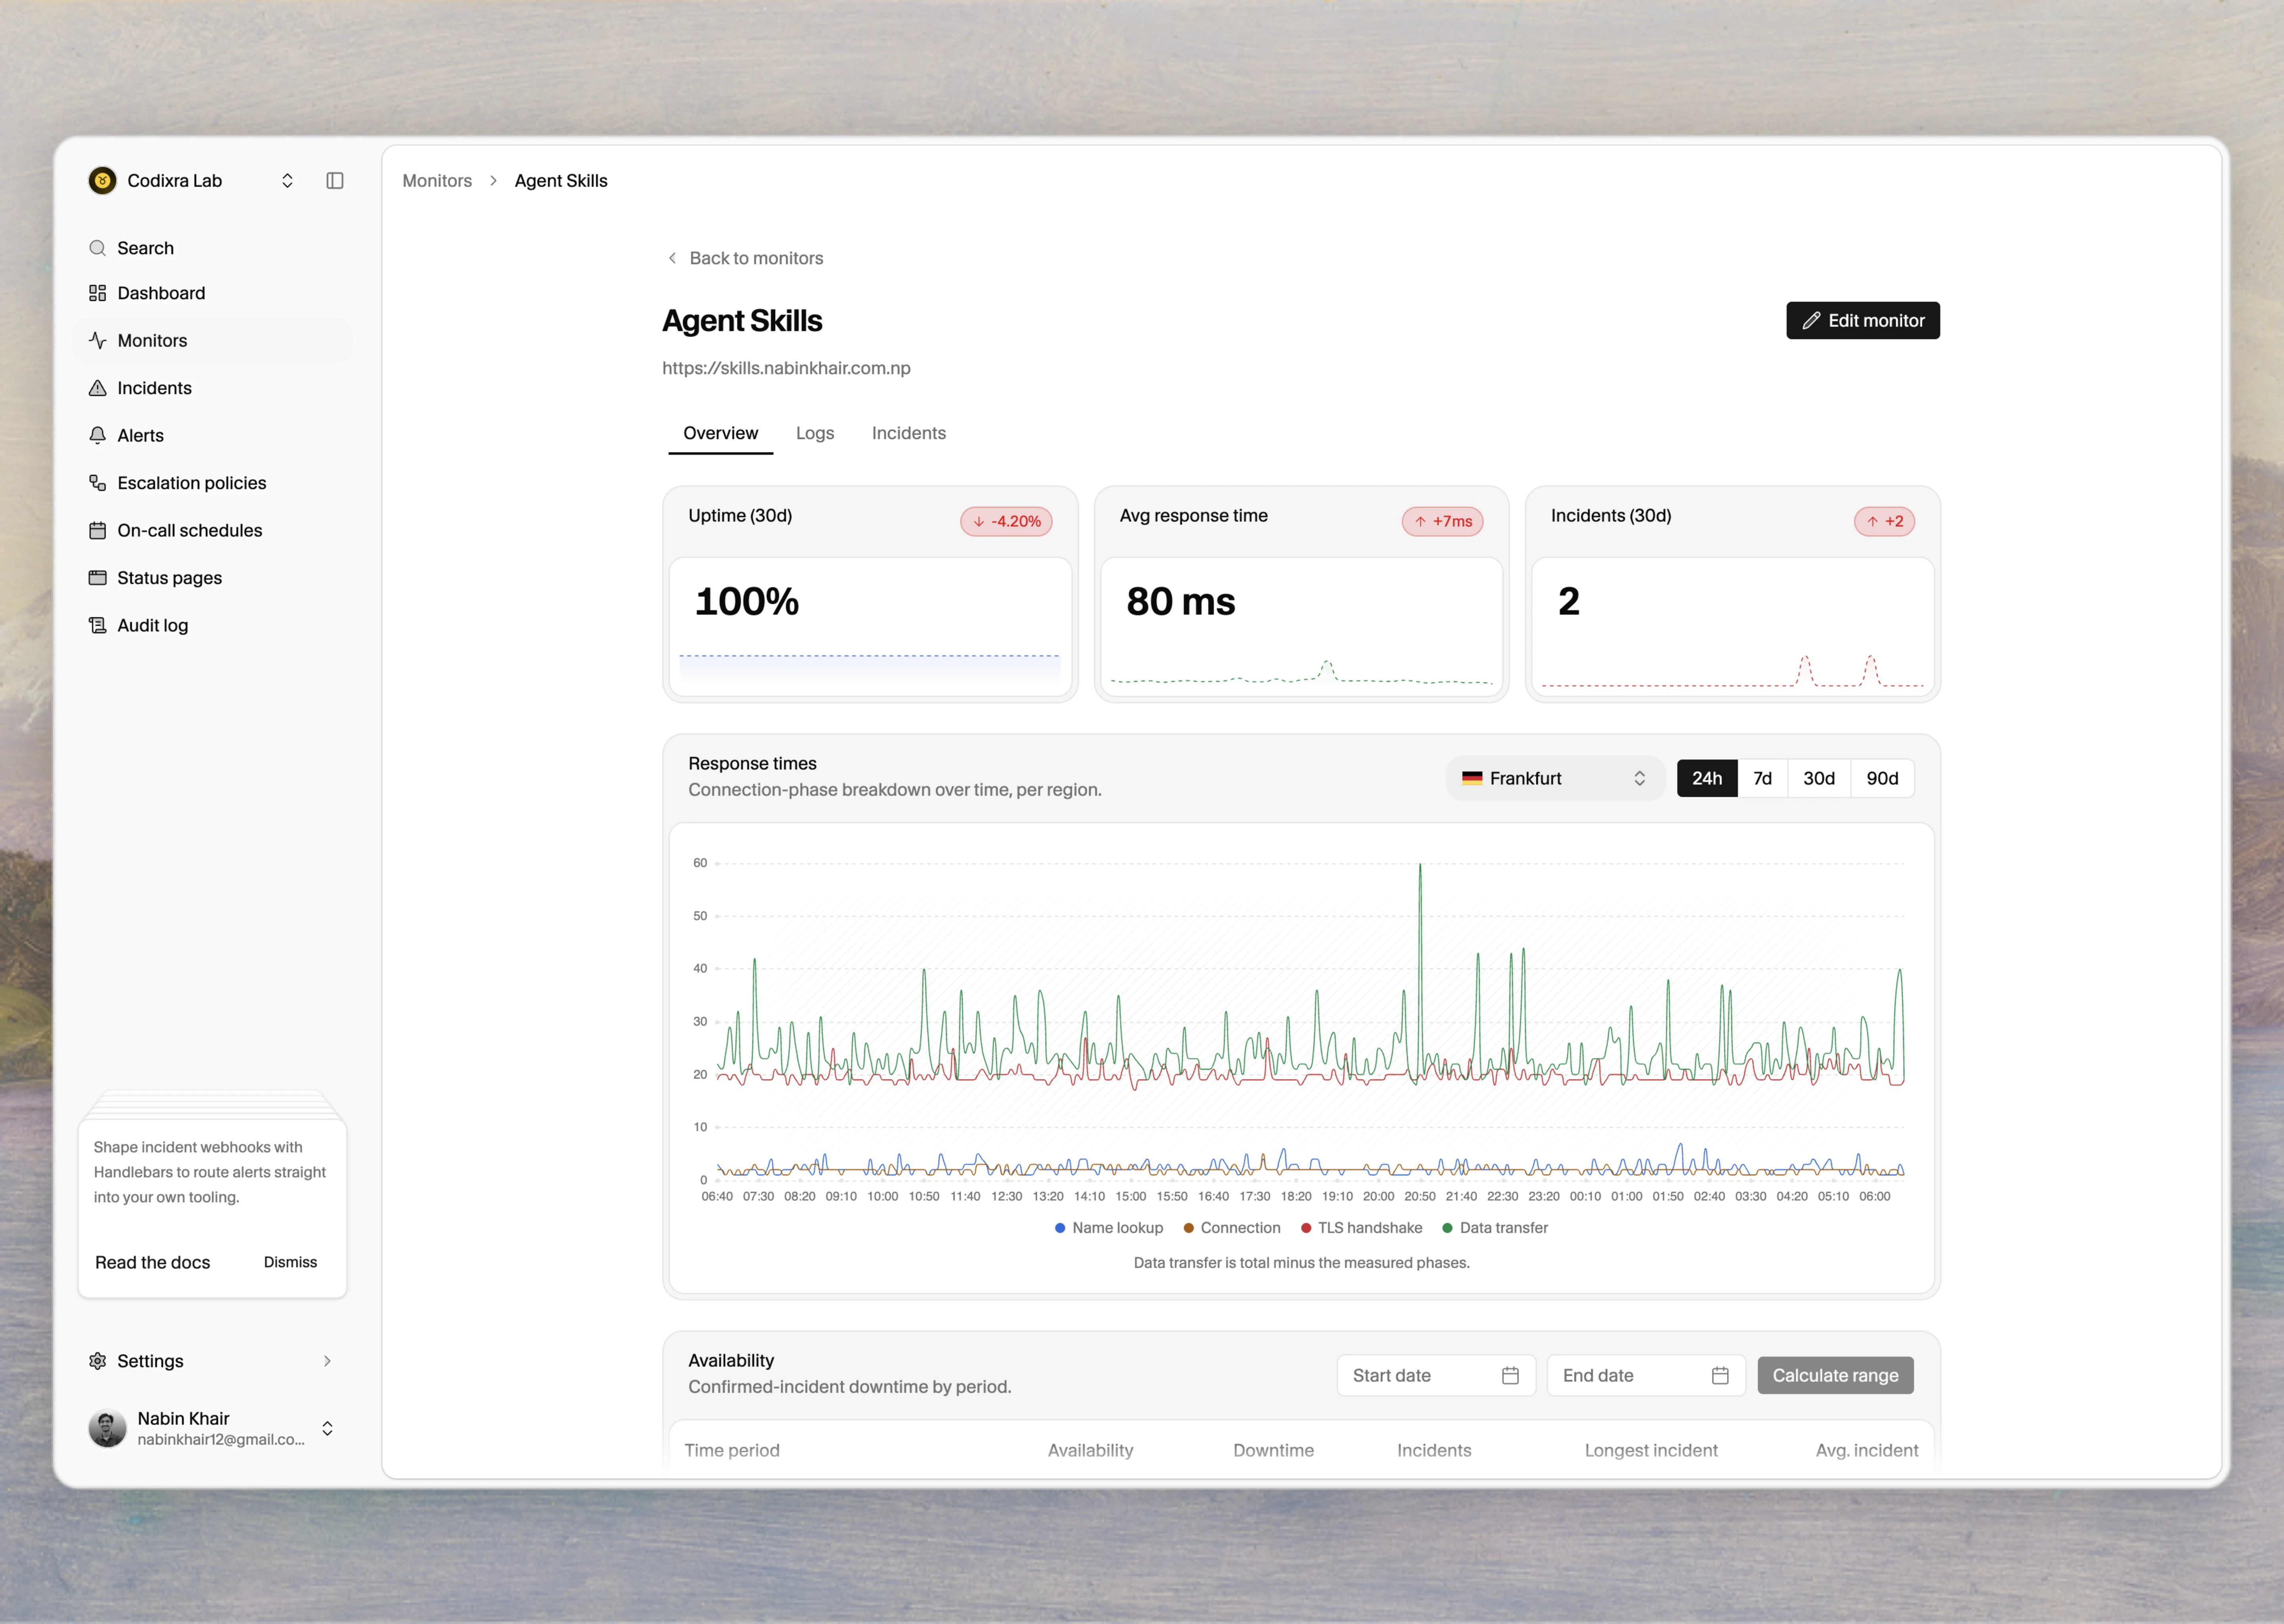Viewport: 2284px width, 1624px height.
Task: Click the Nabin Khair profile photo
Action: 107,1428
